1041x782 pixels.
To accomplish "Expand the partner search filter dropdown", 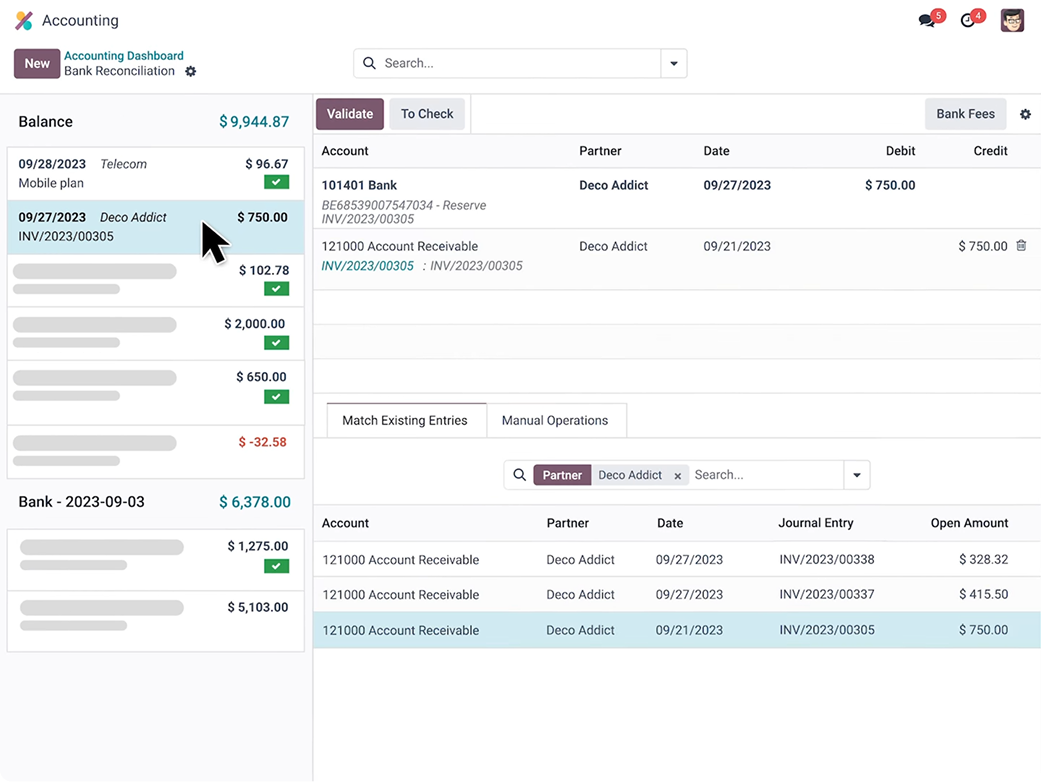I will coord(856,475).
